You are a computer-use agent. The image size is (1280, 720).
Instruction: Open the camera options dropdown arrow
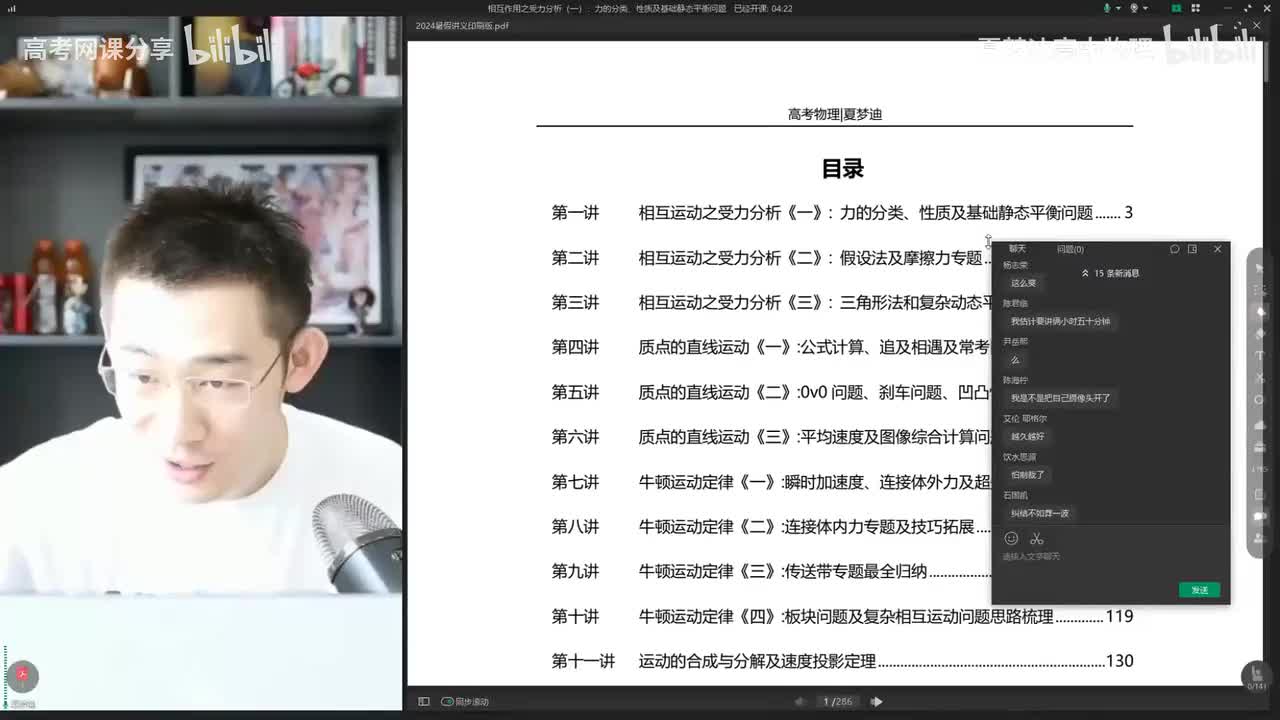pyautogui.click(x=1145, y=8)
